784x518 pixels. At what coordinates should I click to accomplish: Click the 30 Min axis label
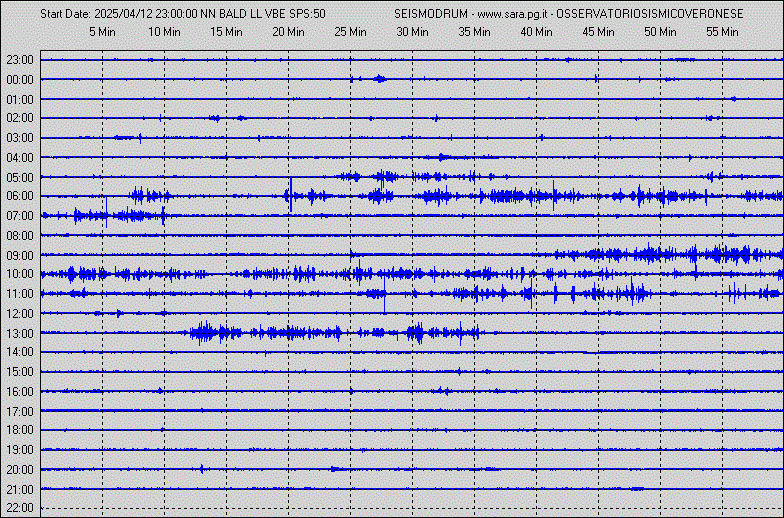pos(412,32)
